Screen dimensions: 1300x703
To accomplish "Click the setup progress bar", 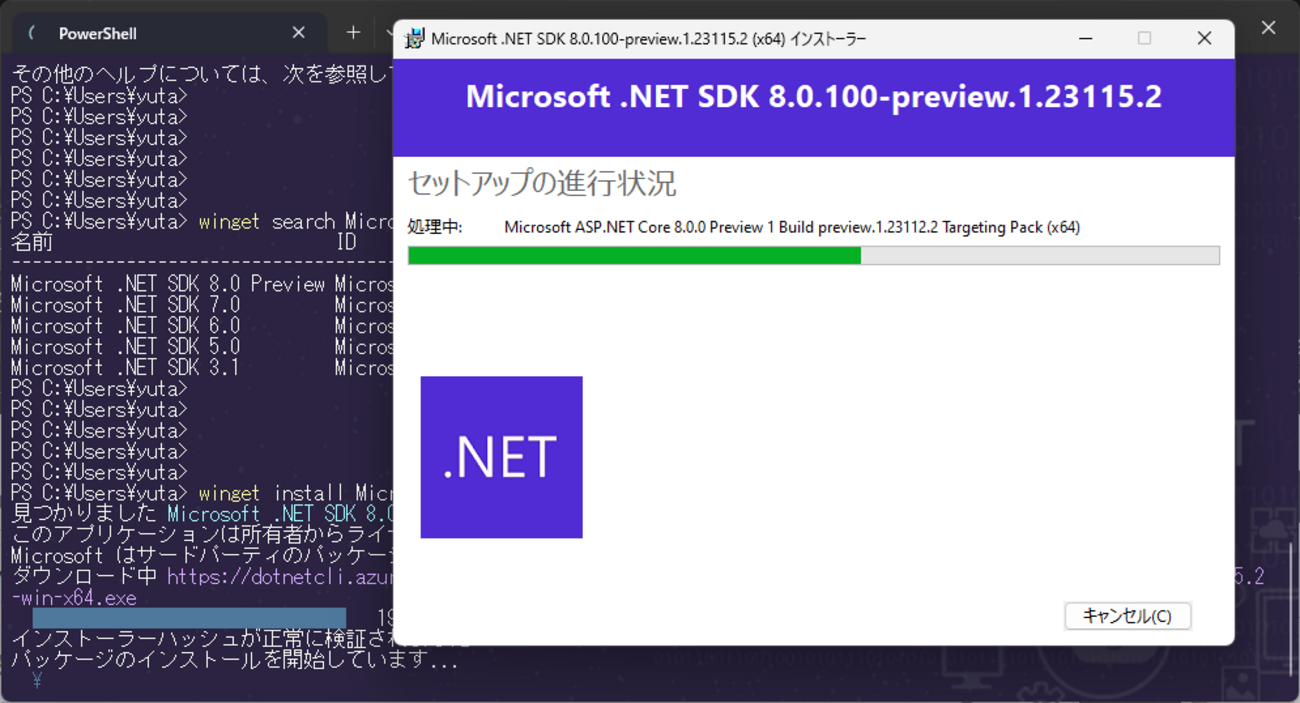I will coord(813,255).
